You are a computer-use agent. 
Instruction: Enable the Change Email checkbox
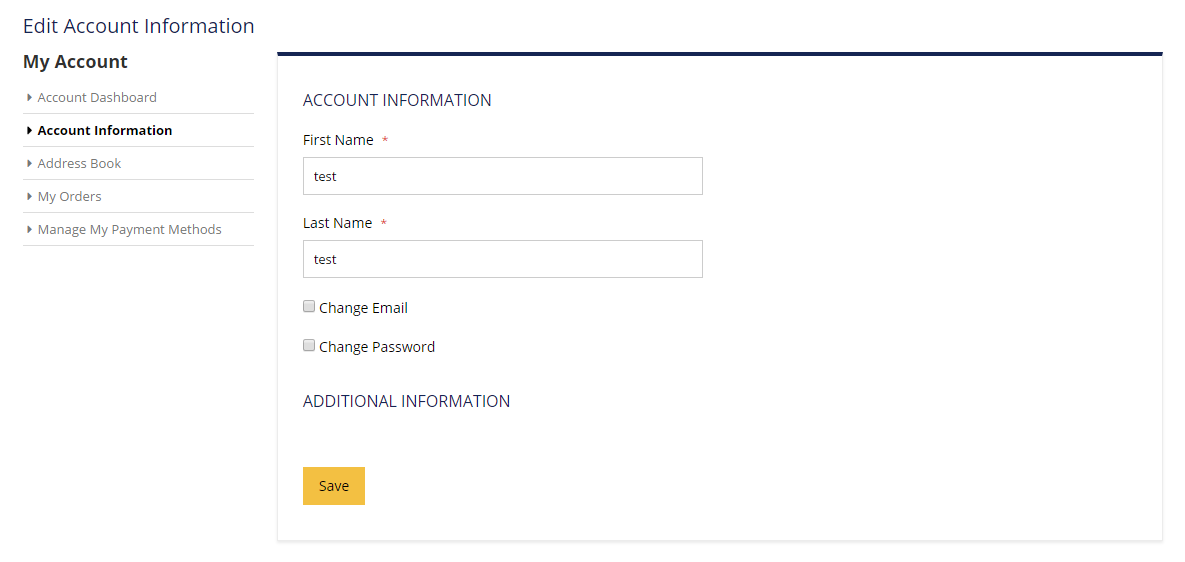point(309,307)
